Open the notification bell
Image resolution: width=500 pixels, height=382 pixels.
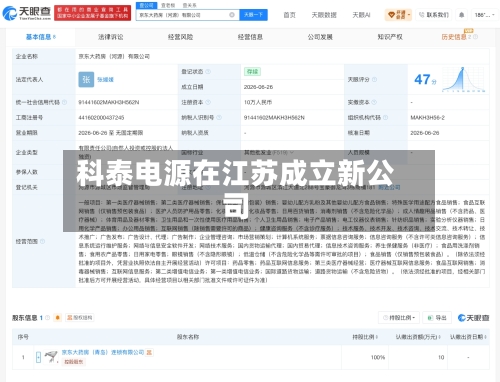tap(462, 15)
